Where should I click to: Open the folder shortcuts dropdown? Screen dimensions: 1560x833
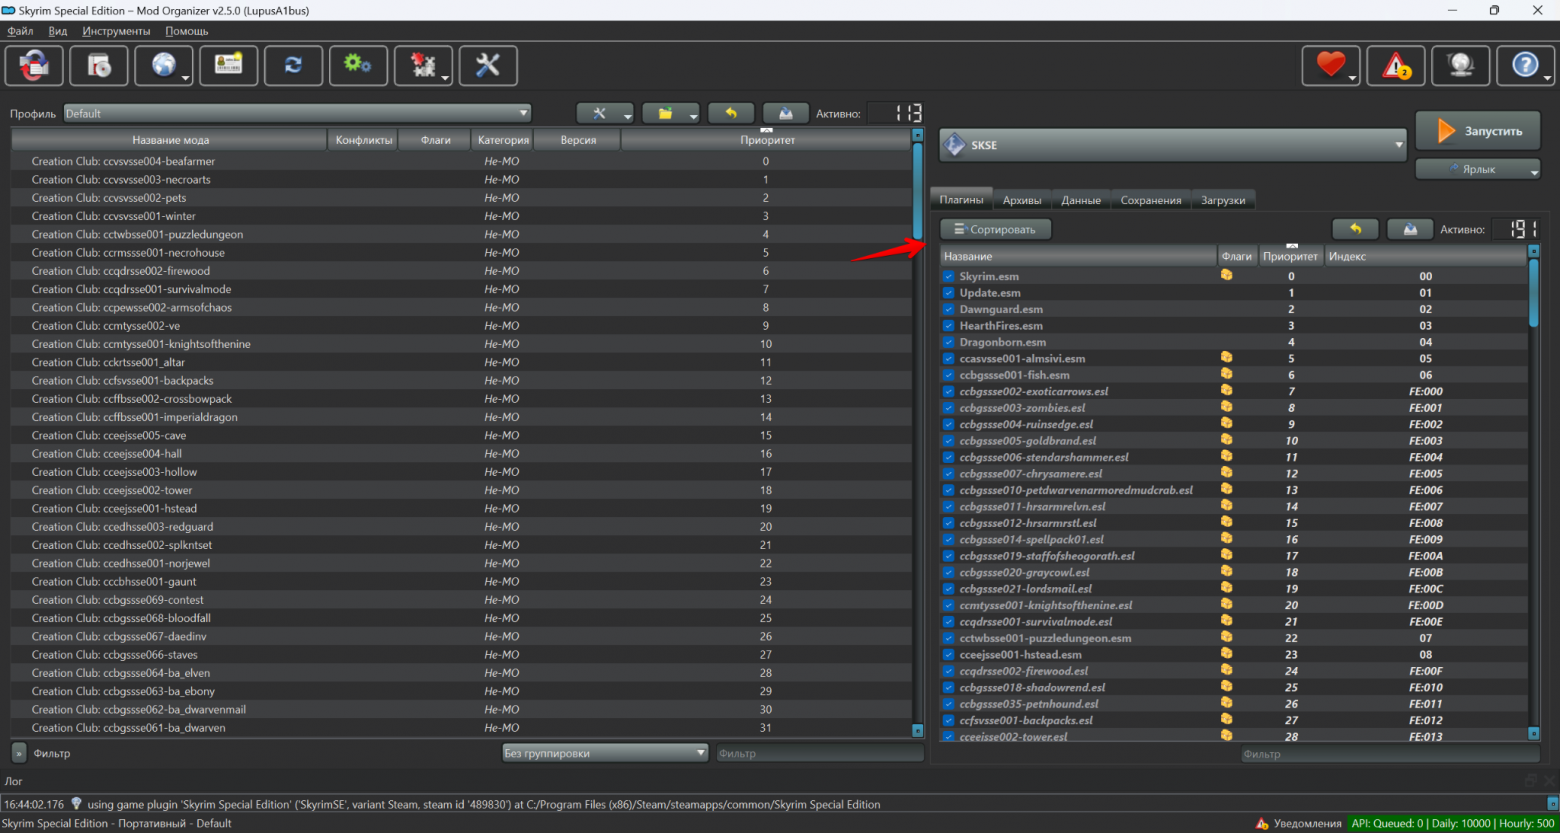coord(670,113)
